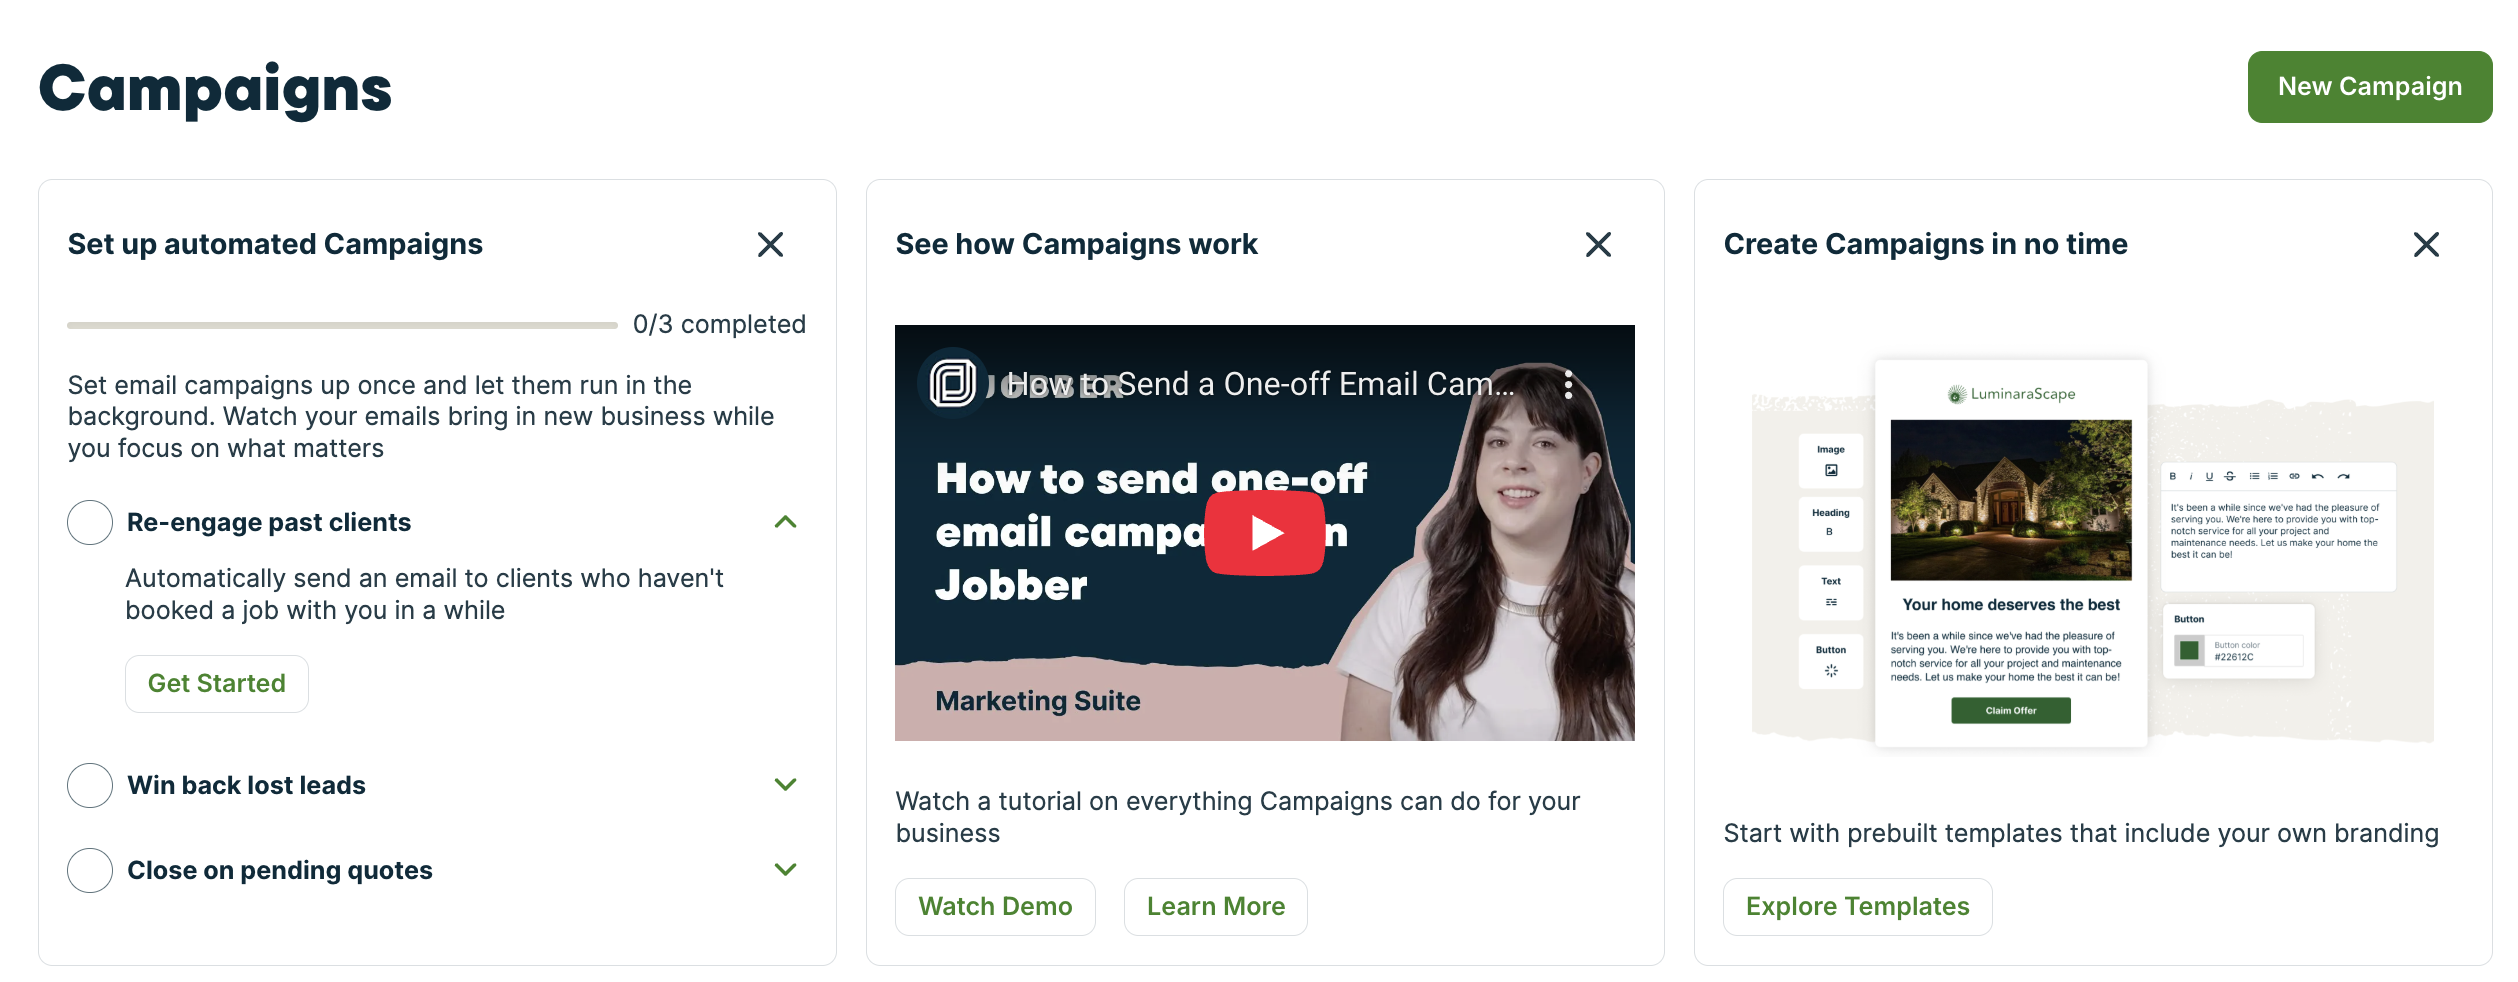Expand the 'Close on pending quotes' section

click(786, 870)
